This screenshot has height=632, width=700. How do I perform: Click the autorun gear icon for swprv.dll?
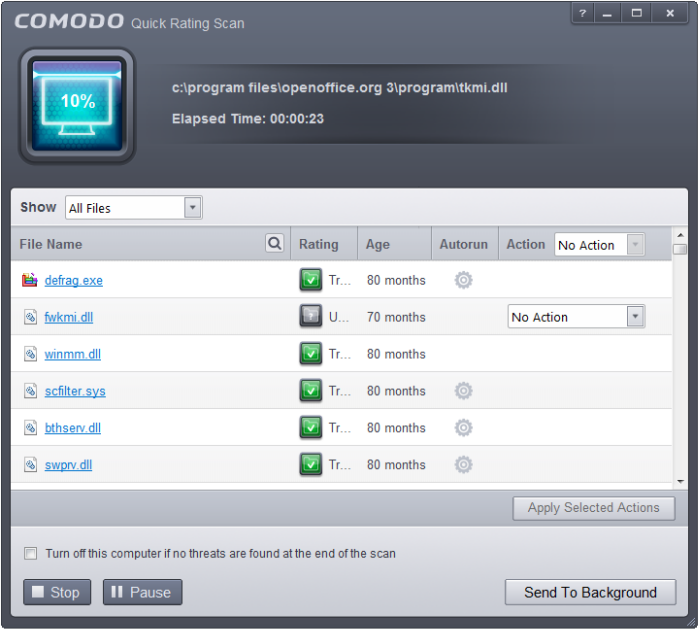tap(463, 465)
